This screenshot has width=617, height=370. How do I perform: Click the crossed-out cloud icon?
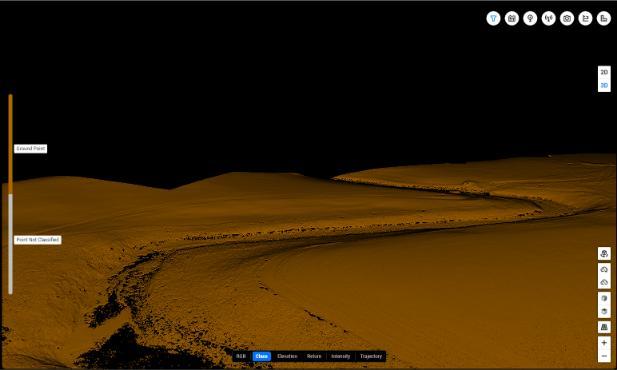pos(604,282)
